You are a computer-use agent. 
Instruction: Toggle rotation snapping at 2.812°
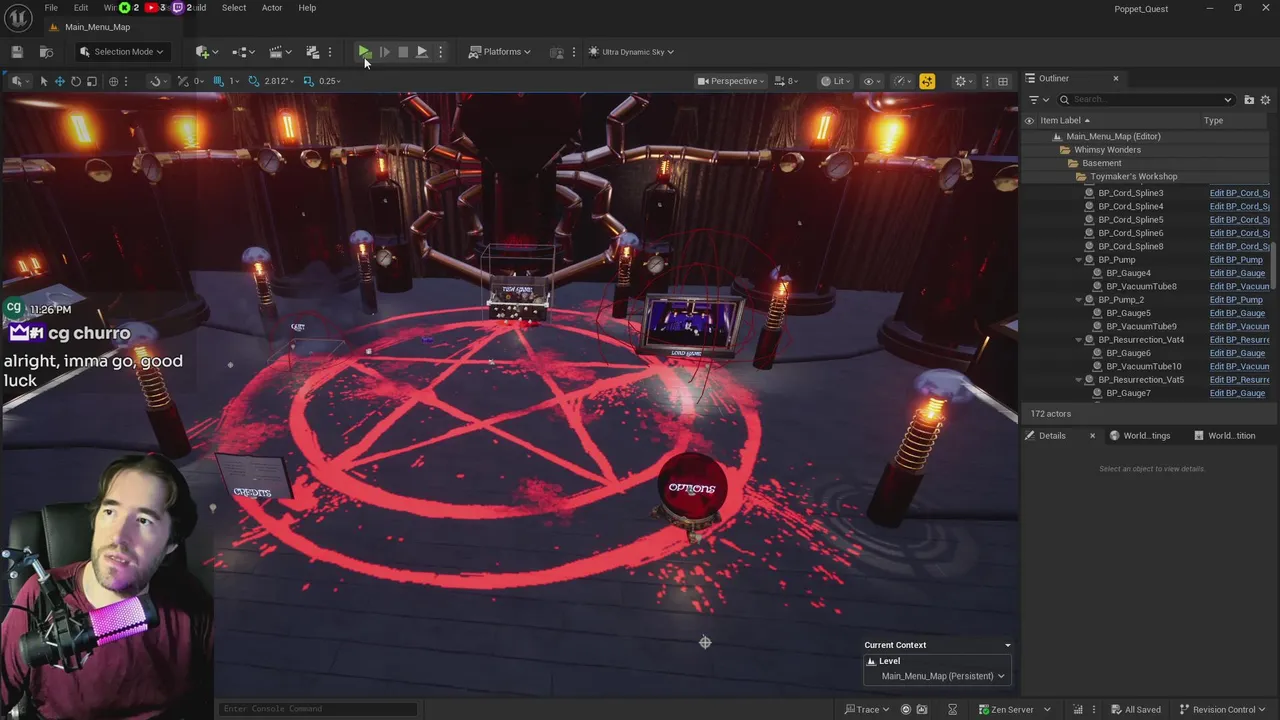254,81
